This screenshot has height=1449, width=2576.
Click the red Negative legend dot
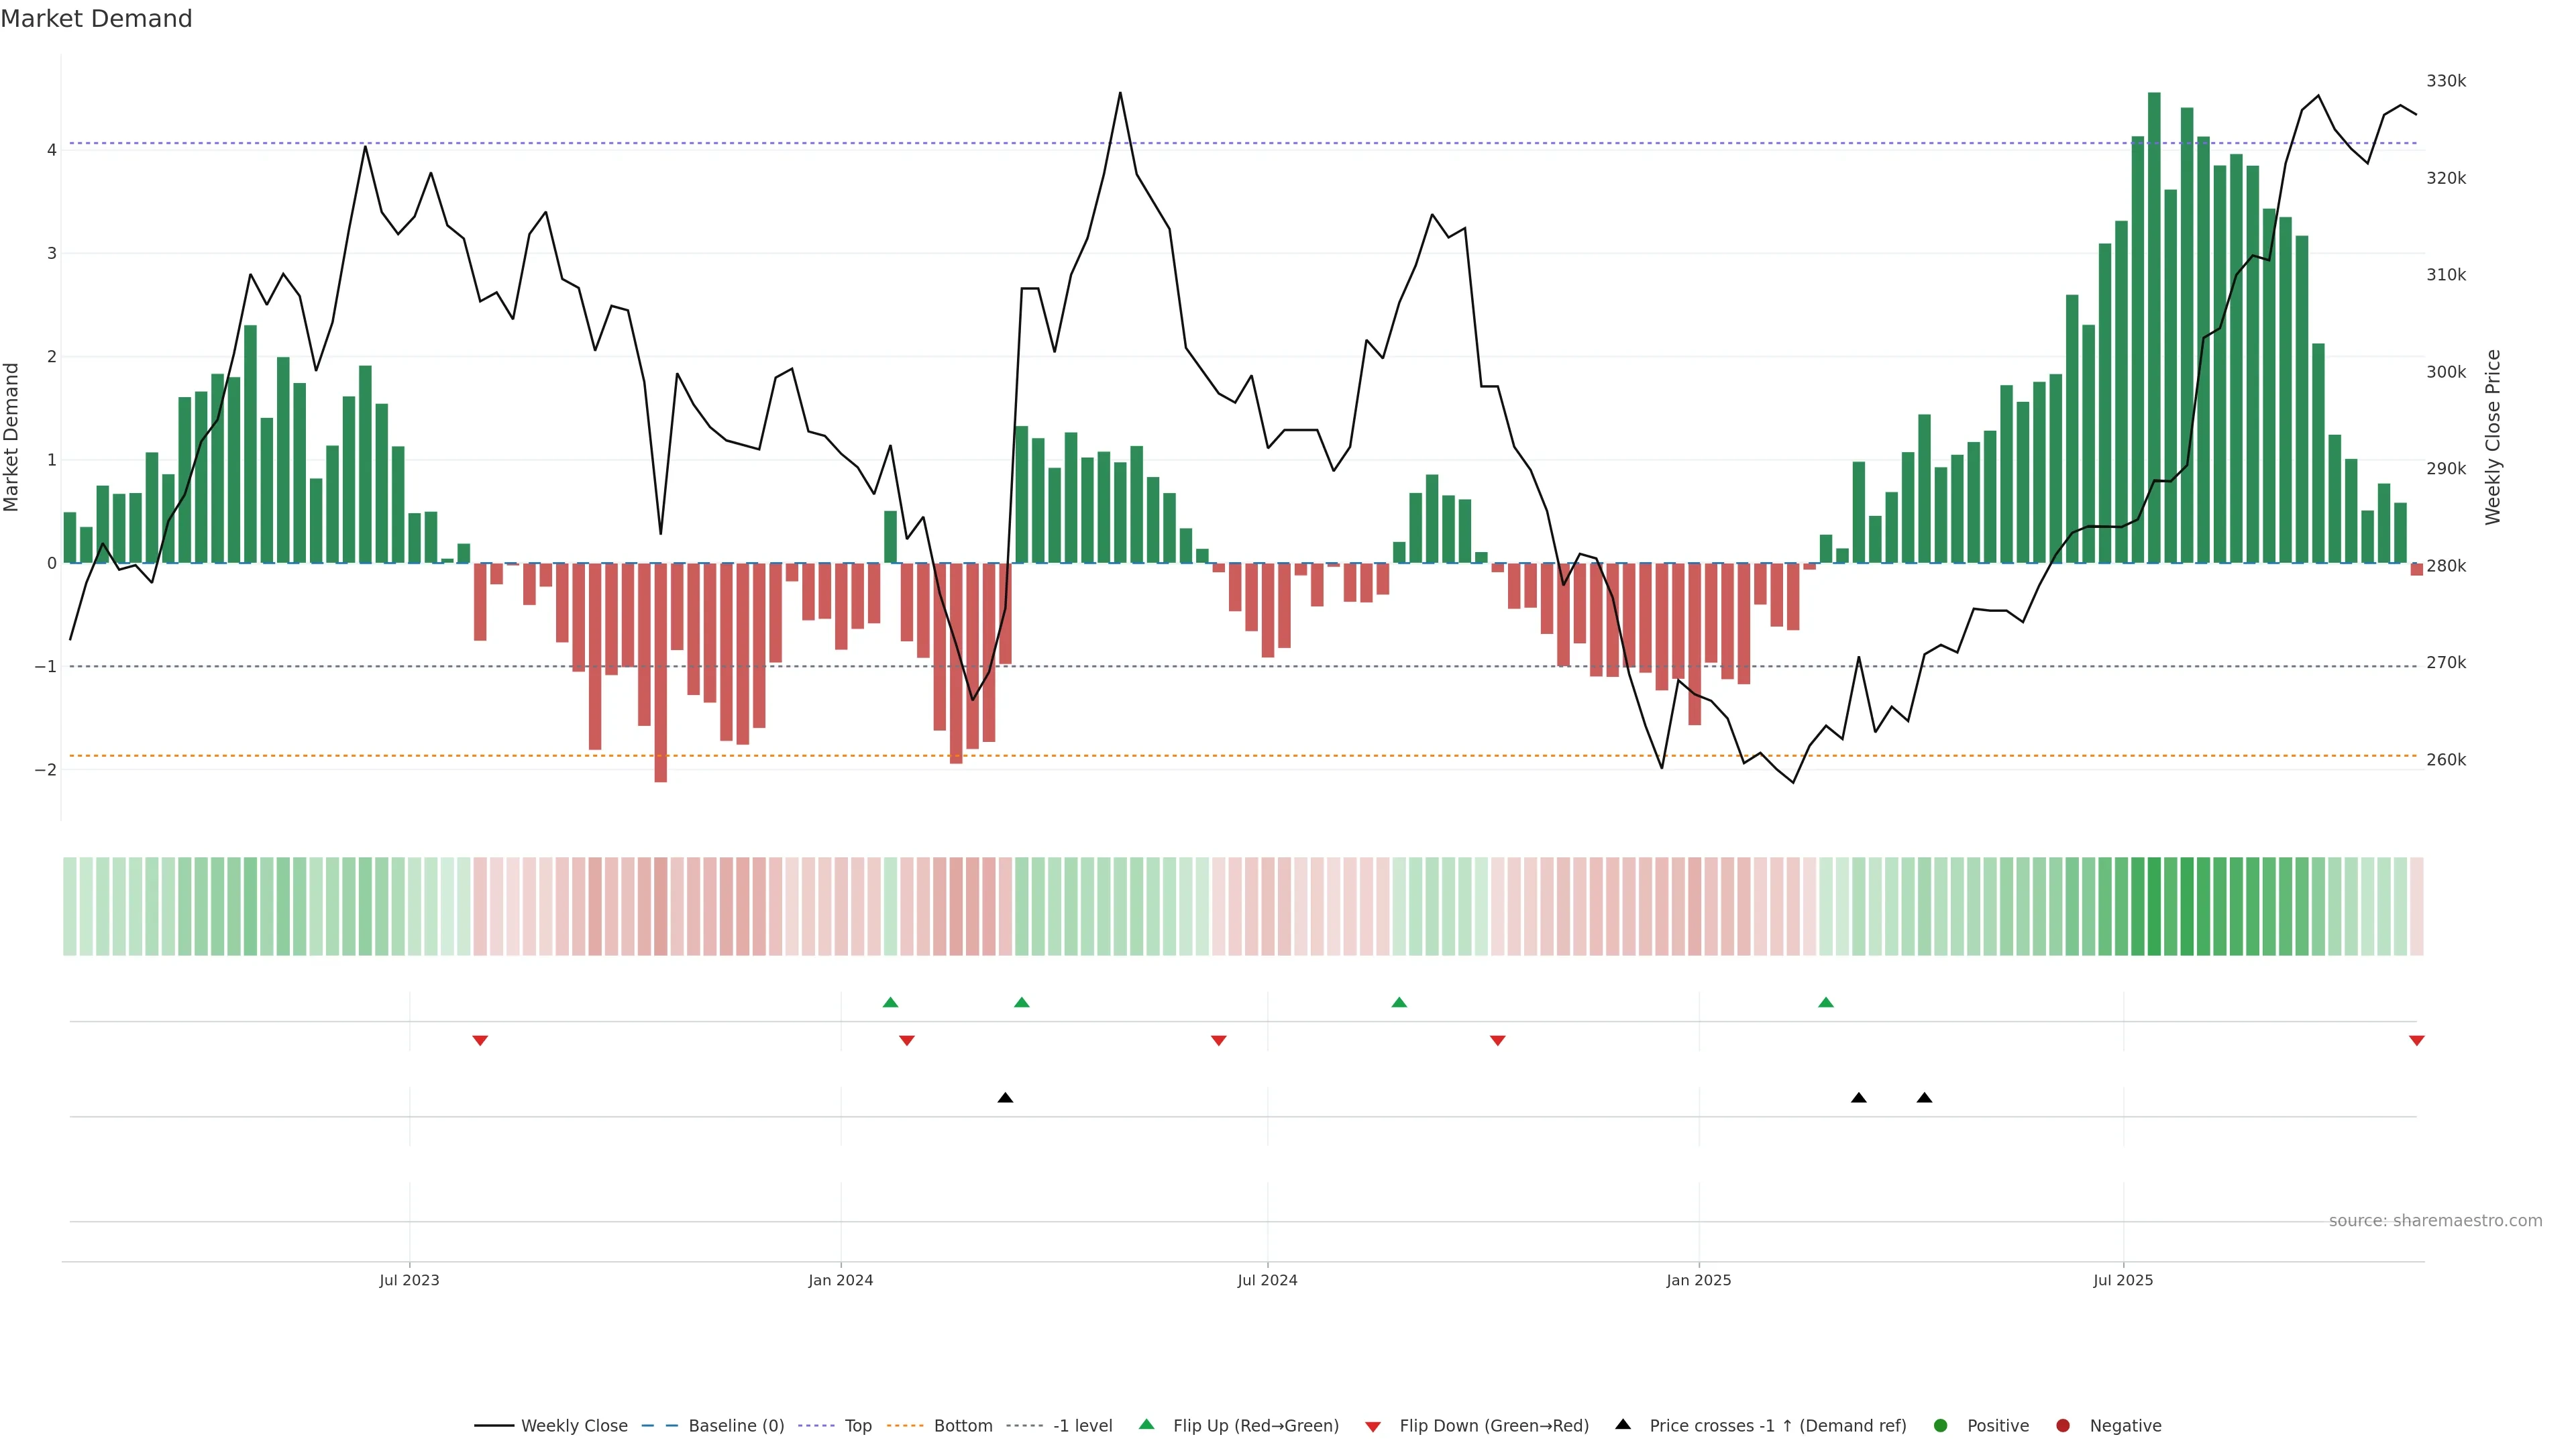point(2063,1425)
